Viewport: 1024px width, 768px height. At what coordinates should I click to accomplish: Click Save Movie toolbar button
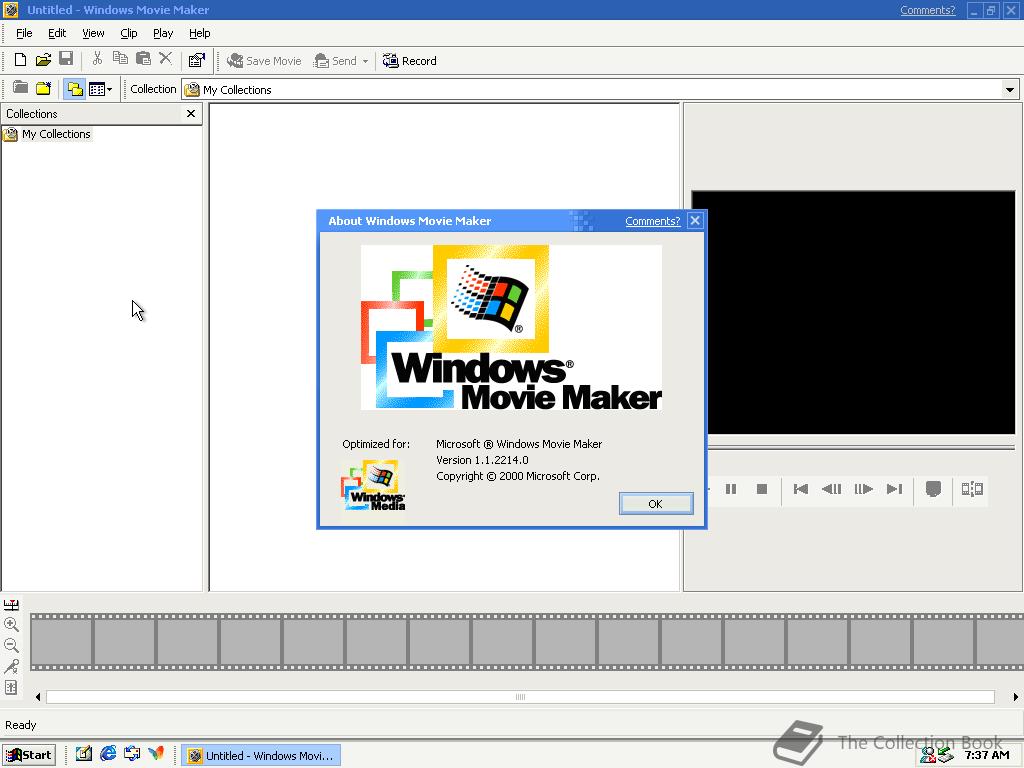[264, 61]
